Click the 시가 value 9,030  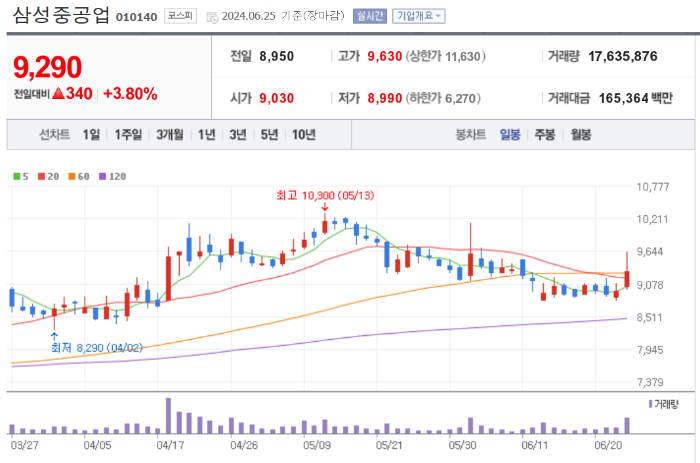[277, 98]
